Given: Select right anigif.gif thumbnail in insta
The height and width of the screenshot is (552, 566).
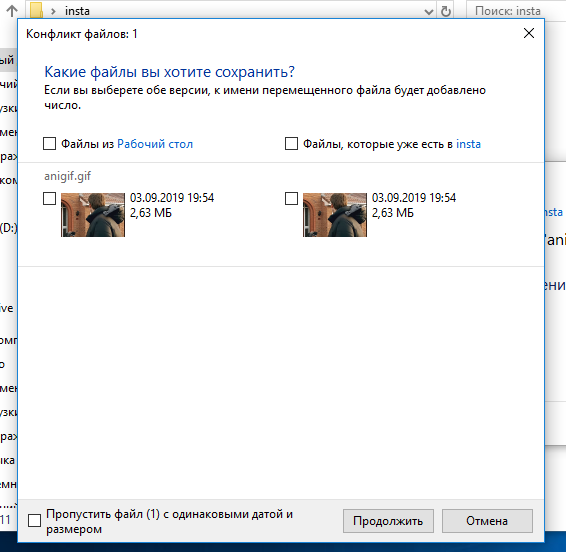Looking at the screenshot, I should click(335, 215).
